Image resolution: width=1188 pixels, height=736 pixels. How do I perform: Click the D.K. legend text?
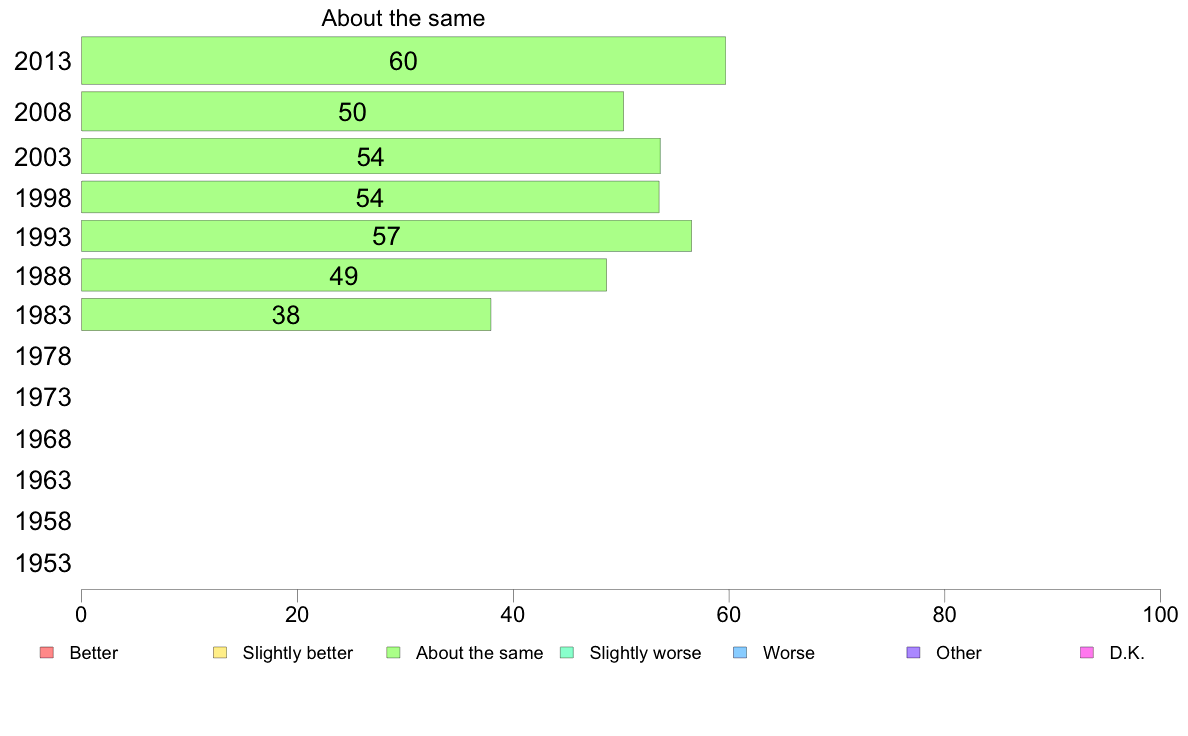1127,653
